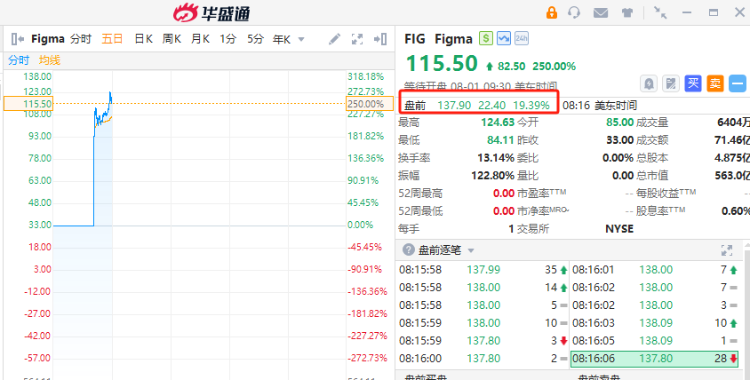Viewport: 750px width, 380px height.
Task: Toggle the 分时 line display
Action: (x=19, y=60)
